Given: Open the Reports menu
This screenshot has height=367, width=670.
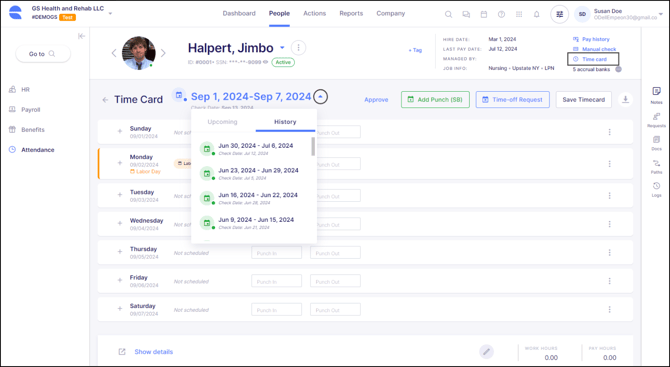Looking at the screenshot, I should pyautogui.click(x=351, y=13).
